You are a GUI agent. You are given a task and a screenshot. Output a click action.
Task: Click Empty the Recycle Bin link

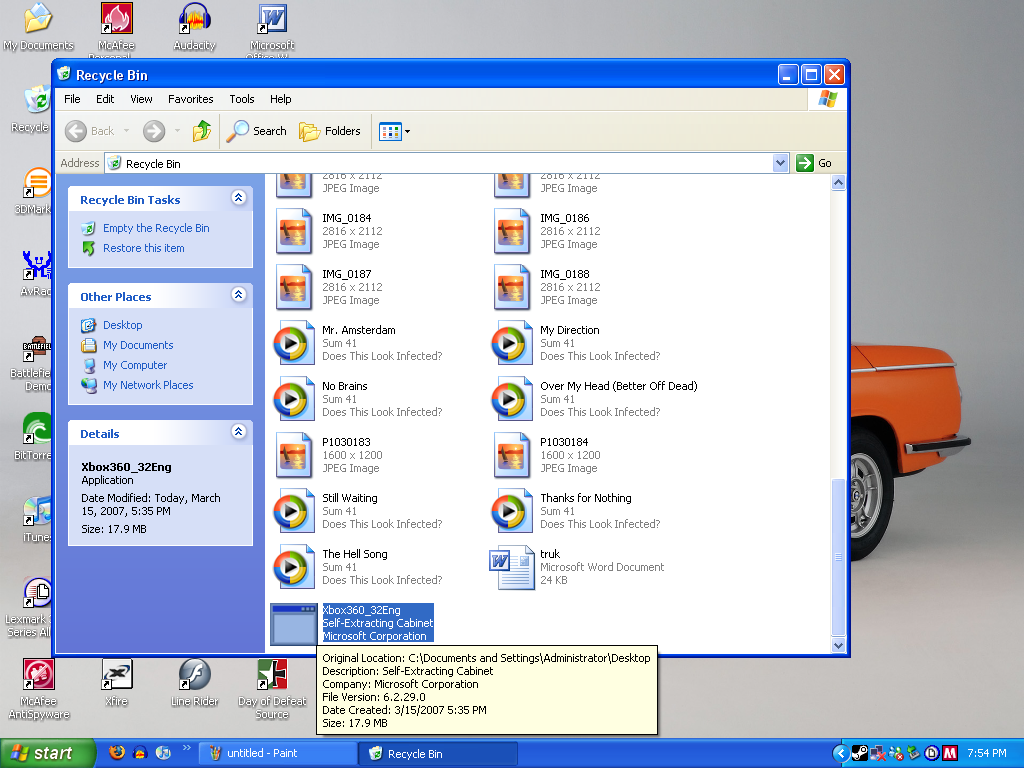pyautogui.click(x=156, y=228)
